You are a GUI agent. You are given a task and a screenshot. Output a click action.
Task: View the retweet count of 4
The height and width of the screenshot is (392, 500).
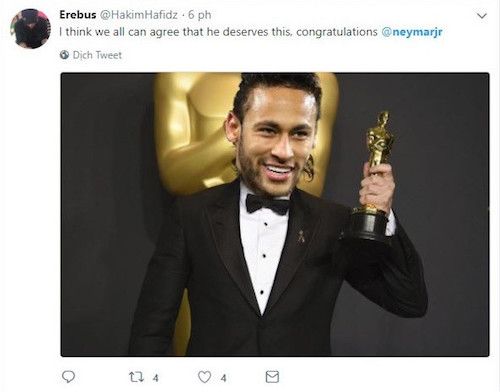155,378
